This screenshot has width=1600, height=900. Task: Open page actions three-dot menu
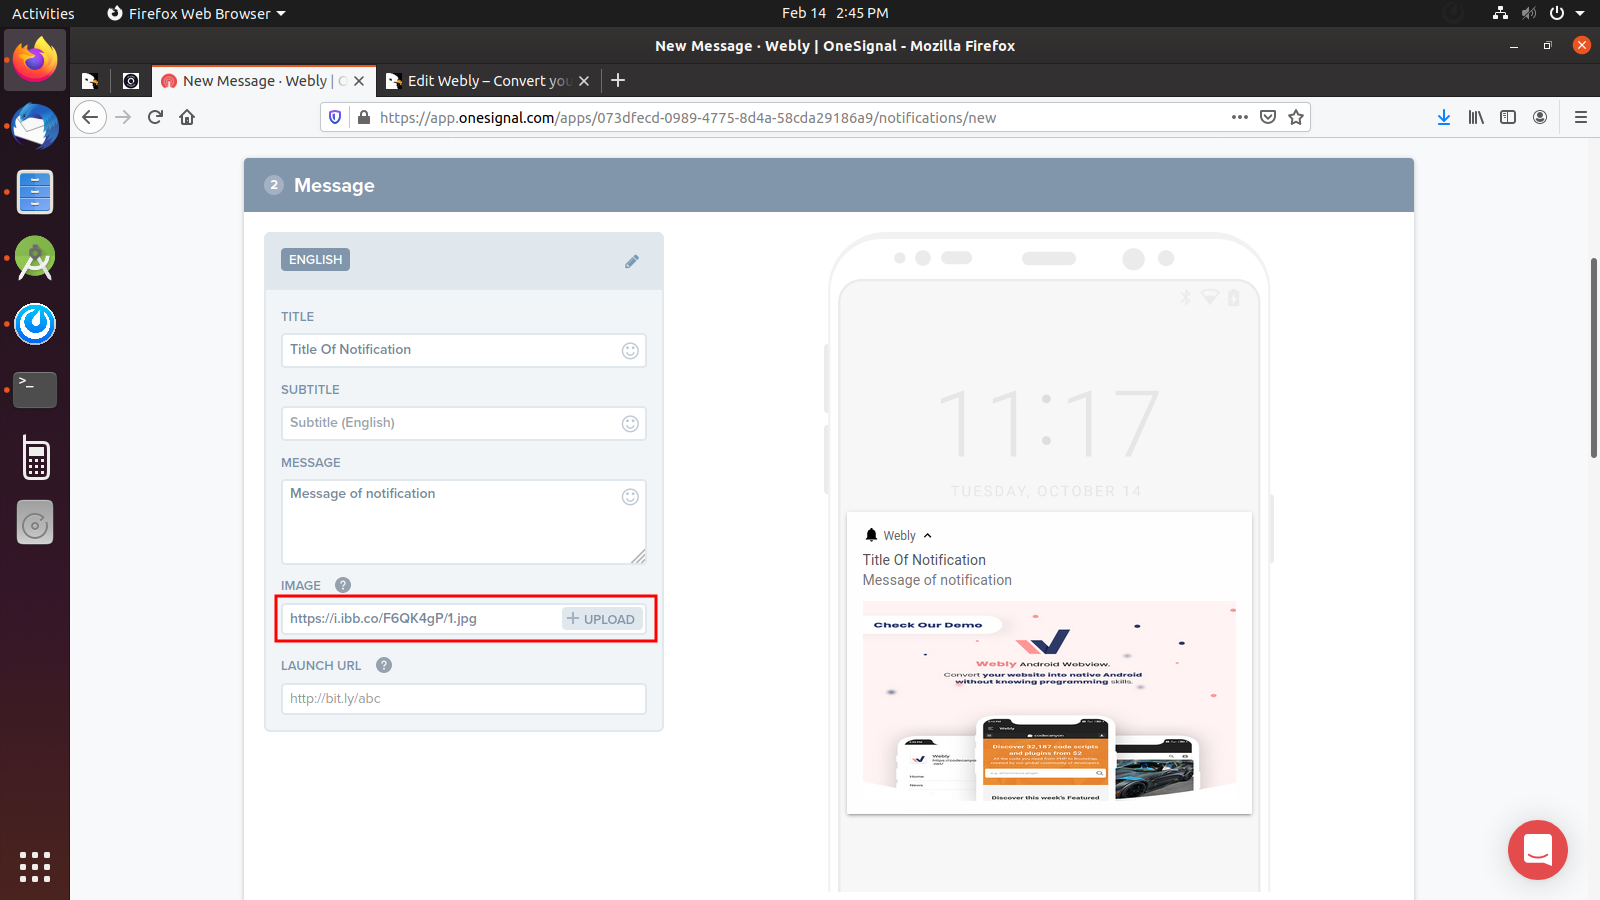click(x=1240, y=117)
